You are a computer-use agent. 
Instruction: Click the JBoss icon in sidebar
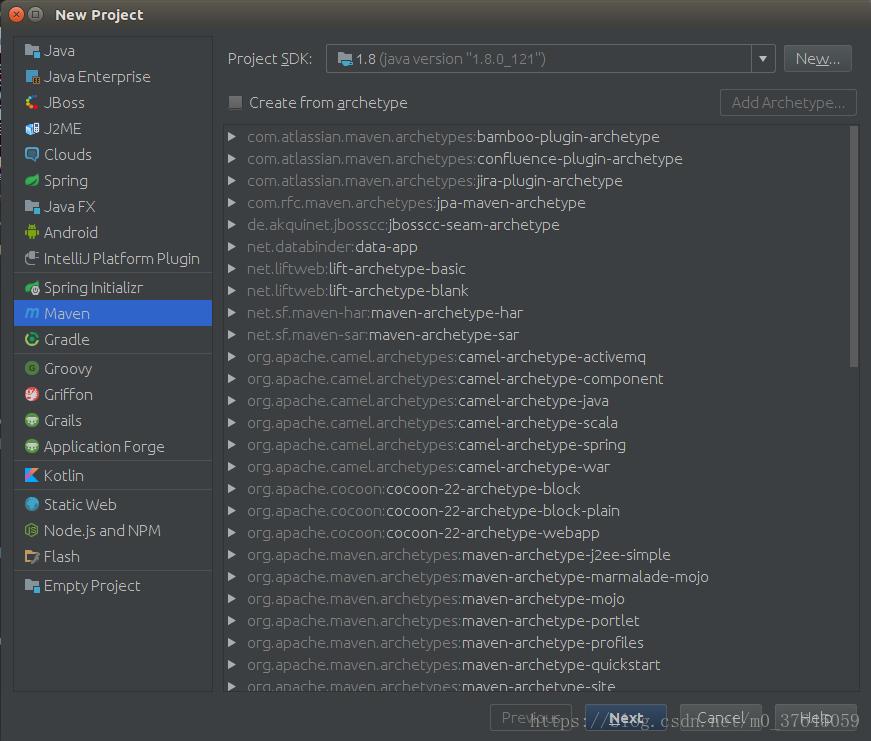[x=32, y=103]
